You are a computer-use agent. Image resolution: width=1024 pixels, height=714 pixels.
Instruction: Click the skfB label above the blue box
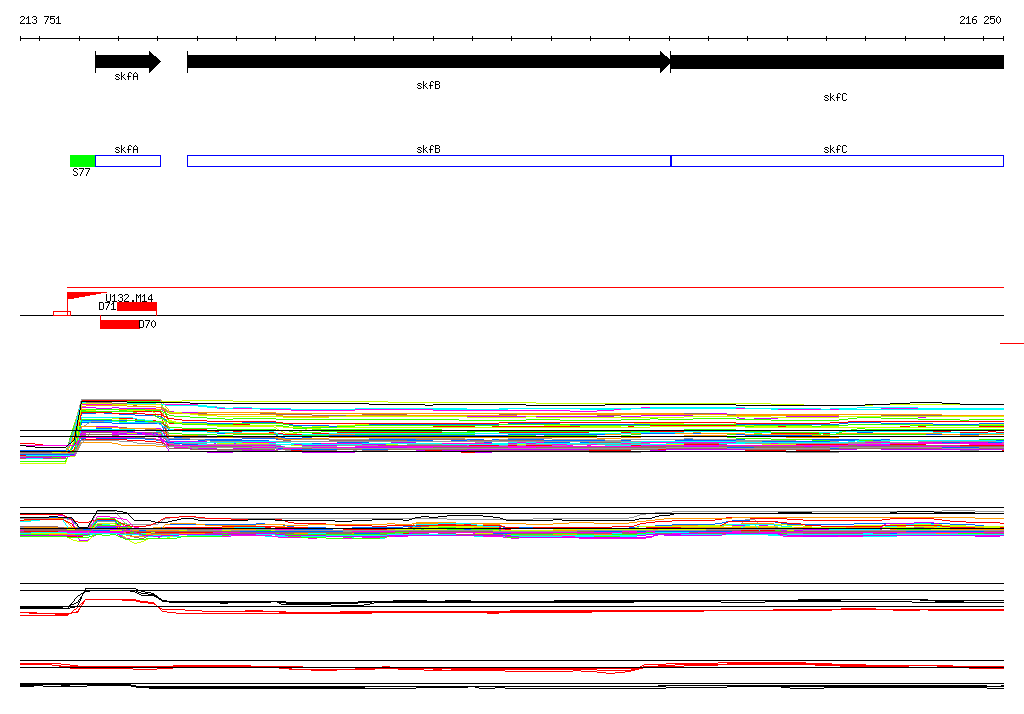point(428,150)
